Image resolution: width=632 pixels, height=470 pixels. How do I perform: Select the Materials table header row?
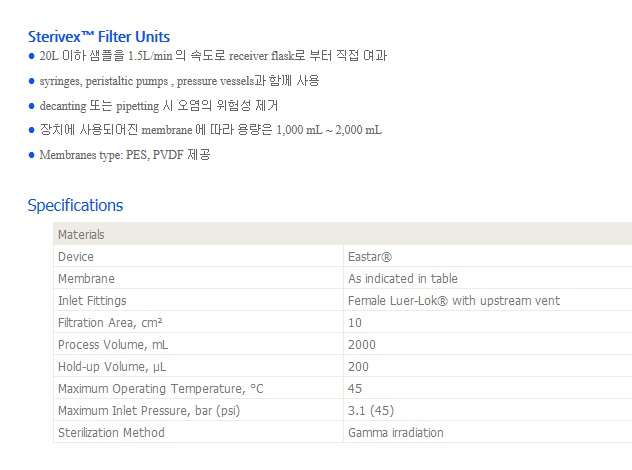coord(343,234)
